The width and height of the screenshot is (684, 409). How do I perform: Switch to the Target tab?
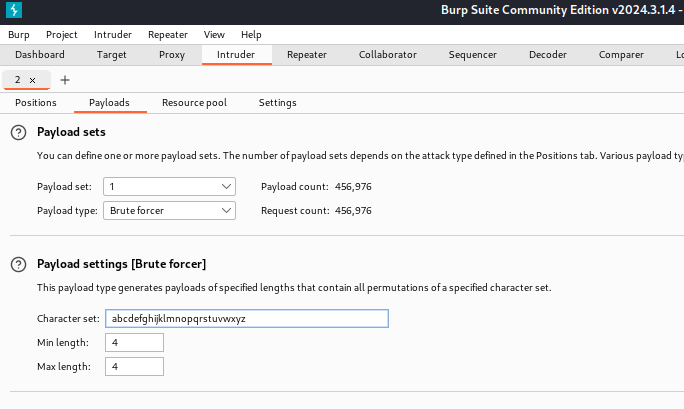(x=112, y=55)
